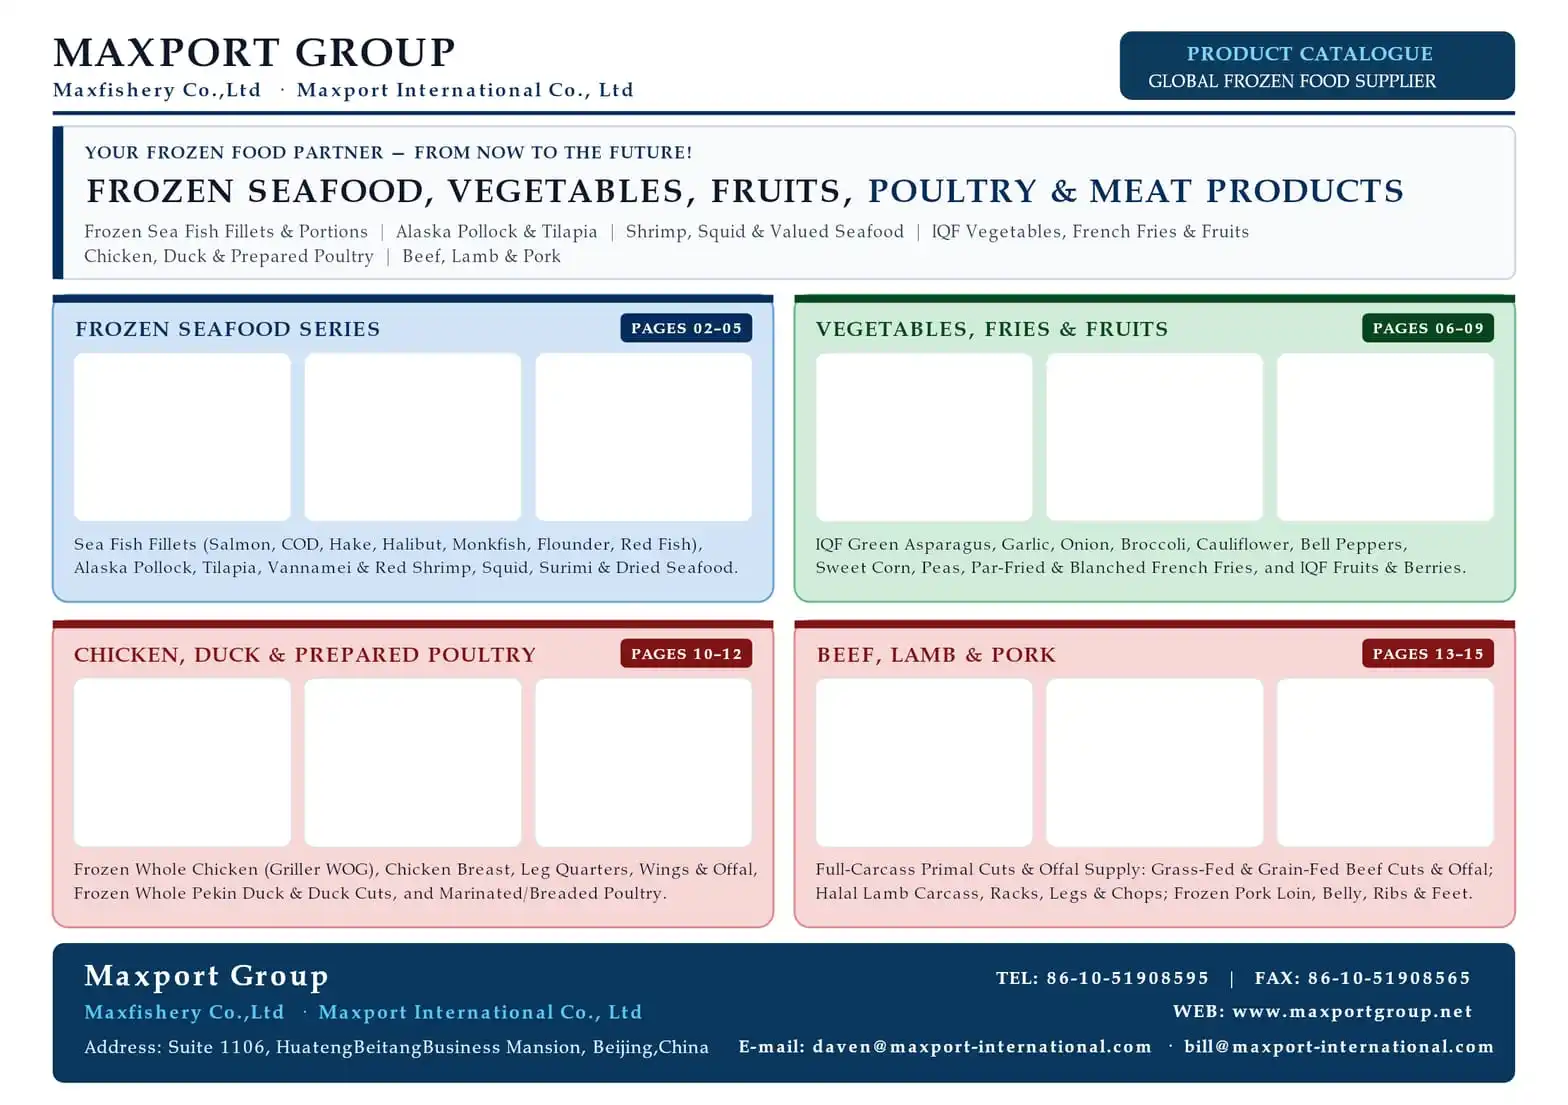Click the Address line in the footer
The height and width of the screenshot is (1105, 1568).
(397, 1047)
